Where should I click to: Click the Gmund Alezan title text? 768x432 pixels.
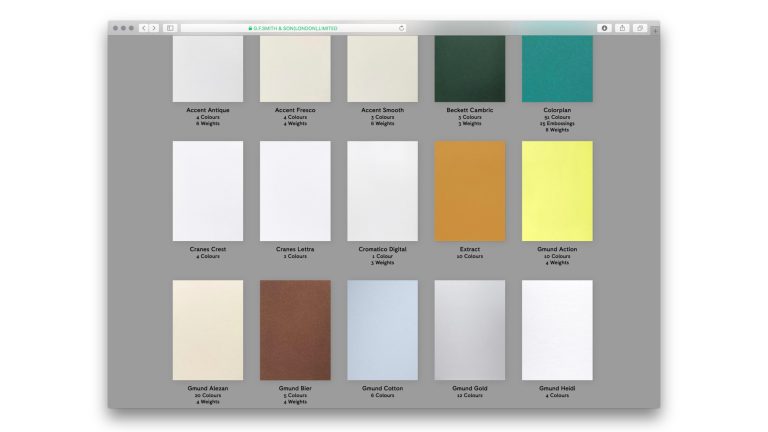click(208, 388)
